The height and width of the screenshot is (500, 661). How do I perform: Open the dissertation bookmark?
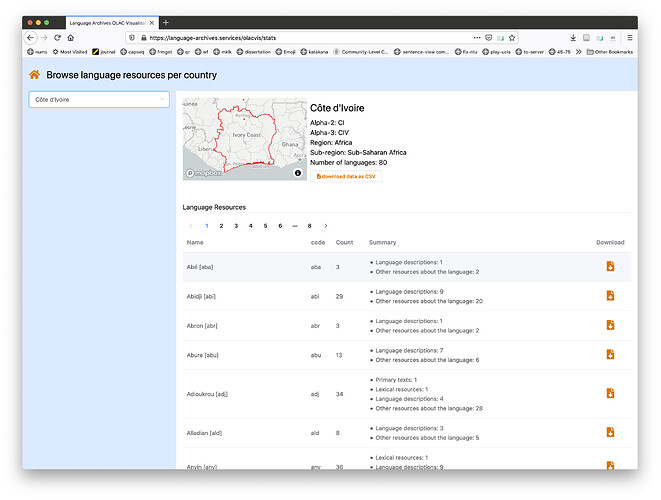254,52
